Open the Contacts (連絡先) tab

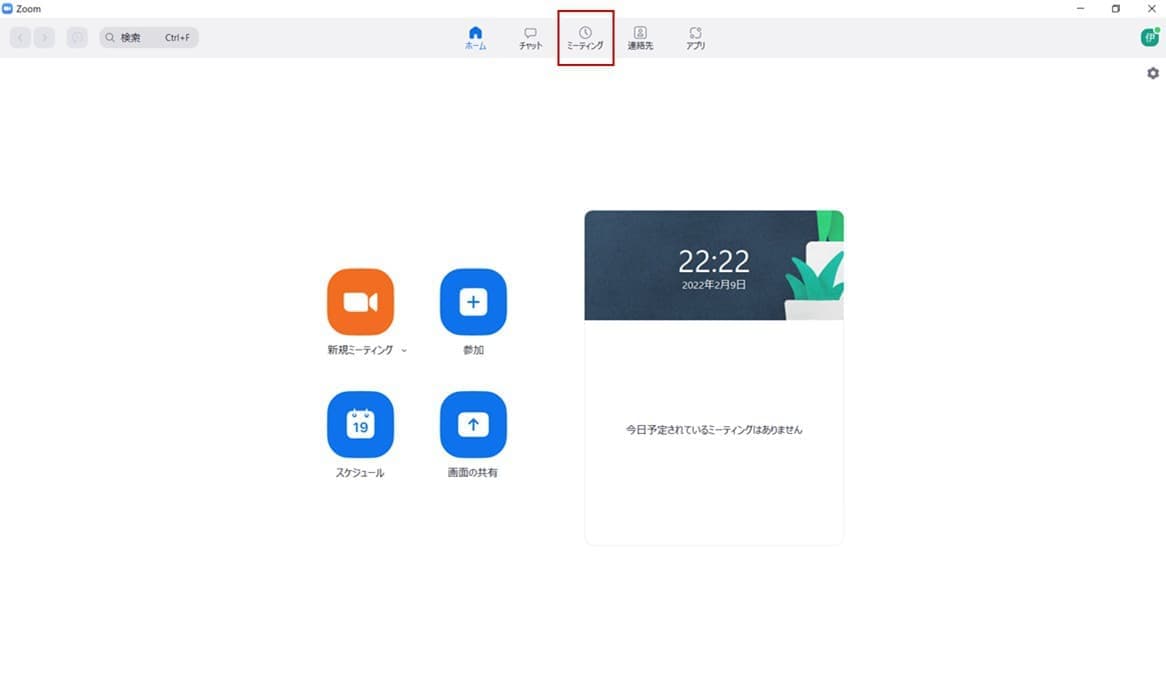pos(640,38)
